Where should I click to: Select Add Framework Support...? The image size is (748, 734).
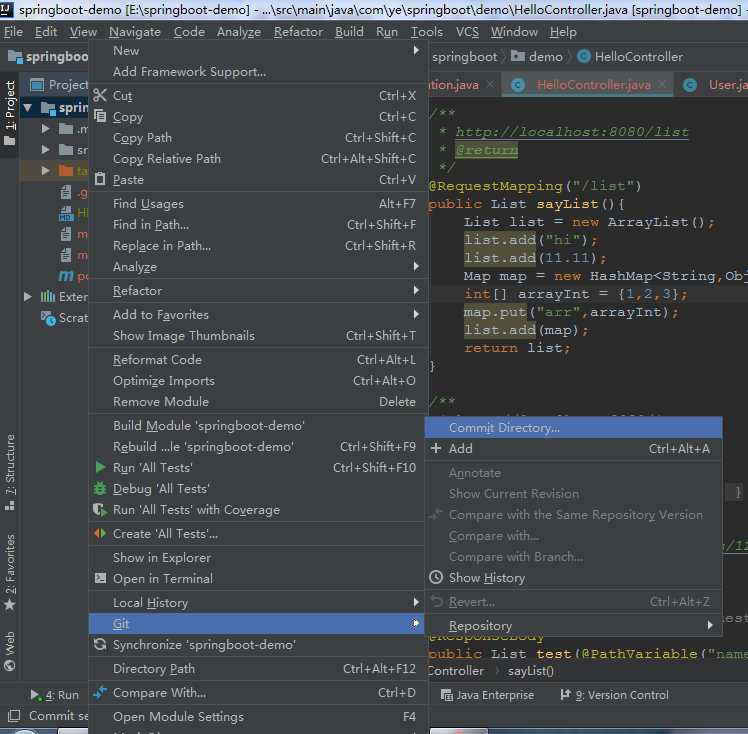(257, 72)
